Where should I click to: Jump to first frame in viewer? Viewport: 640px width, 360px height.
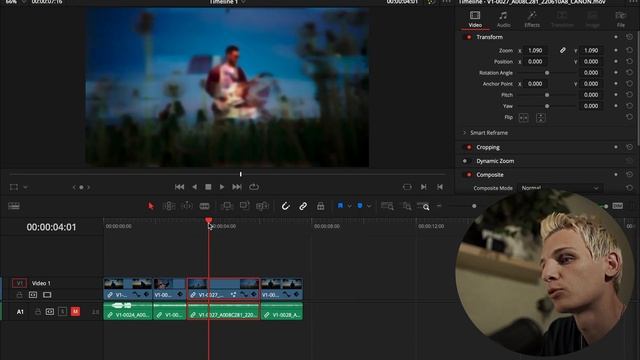point(179,187)
